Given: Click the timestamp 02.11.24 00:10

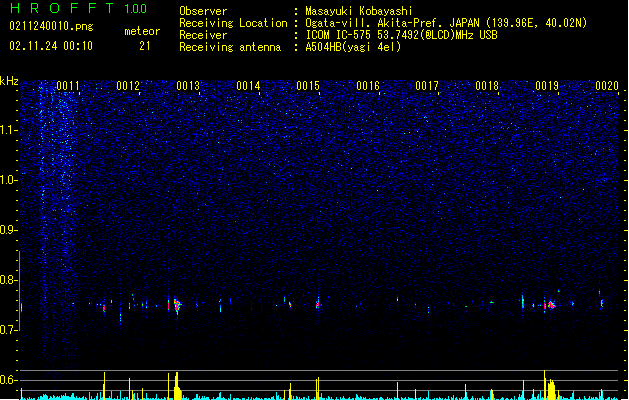Looking at the screenshot, I should 51,46.
